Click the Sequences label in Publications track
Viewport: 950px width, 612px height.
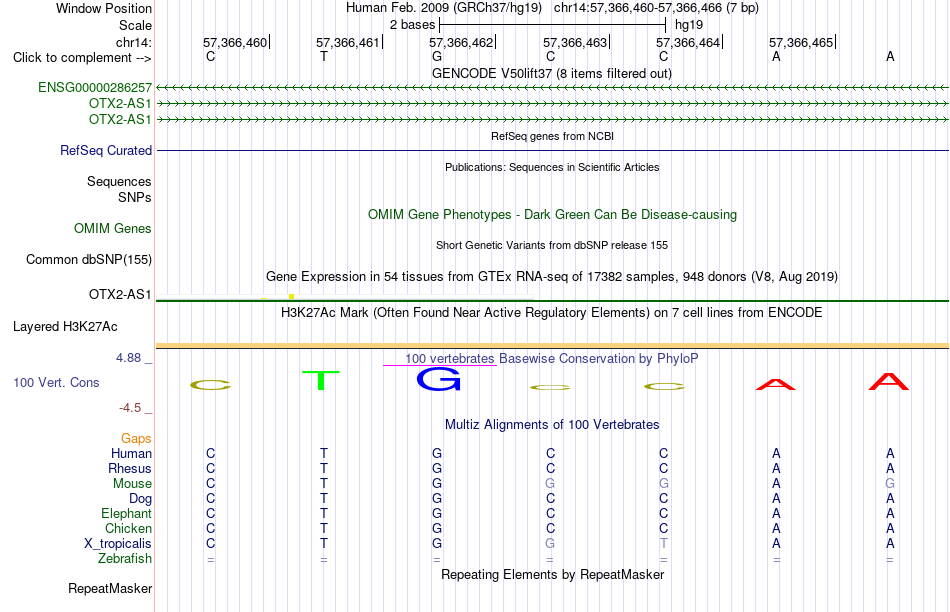[x=119, y=181]
